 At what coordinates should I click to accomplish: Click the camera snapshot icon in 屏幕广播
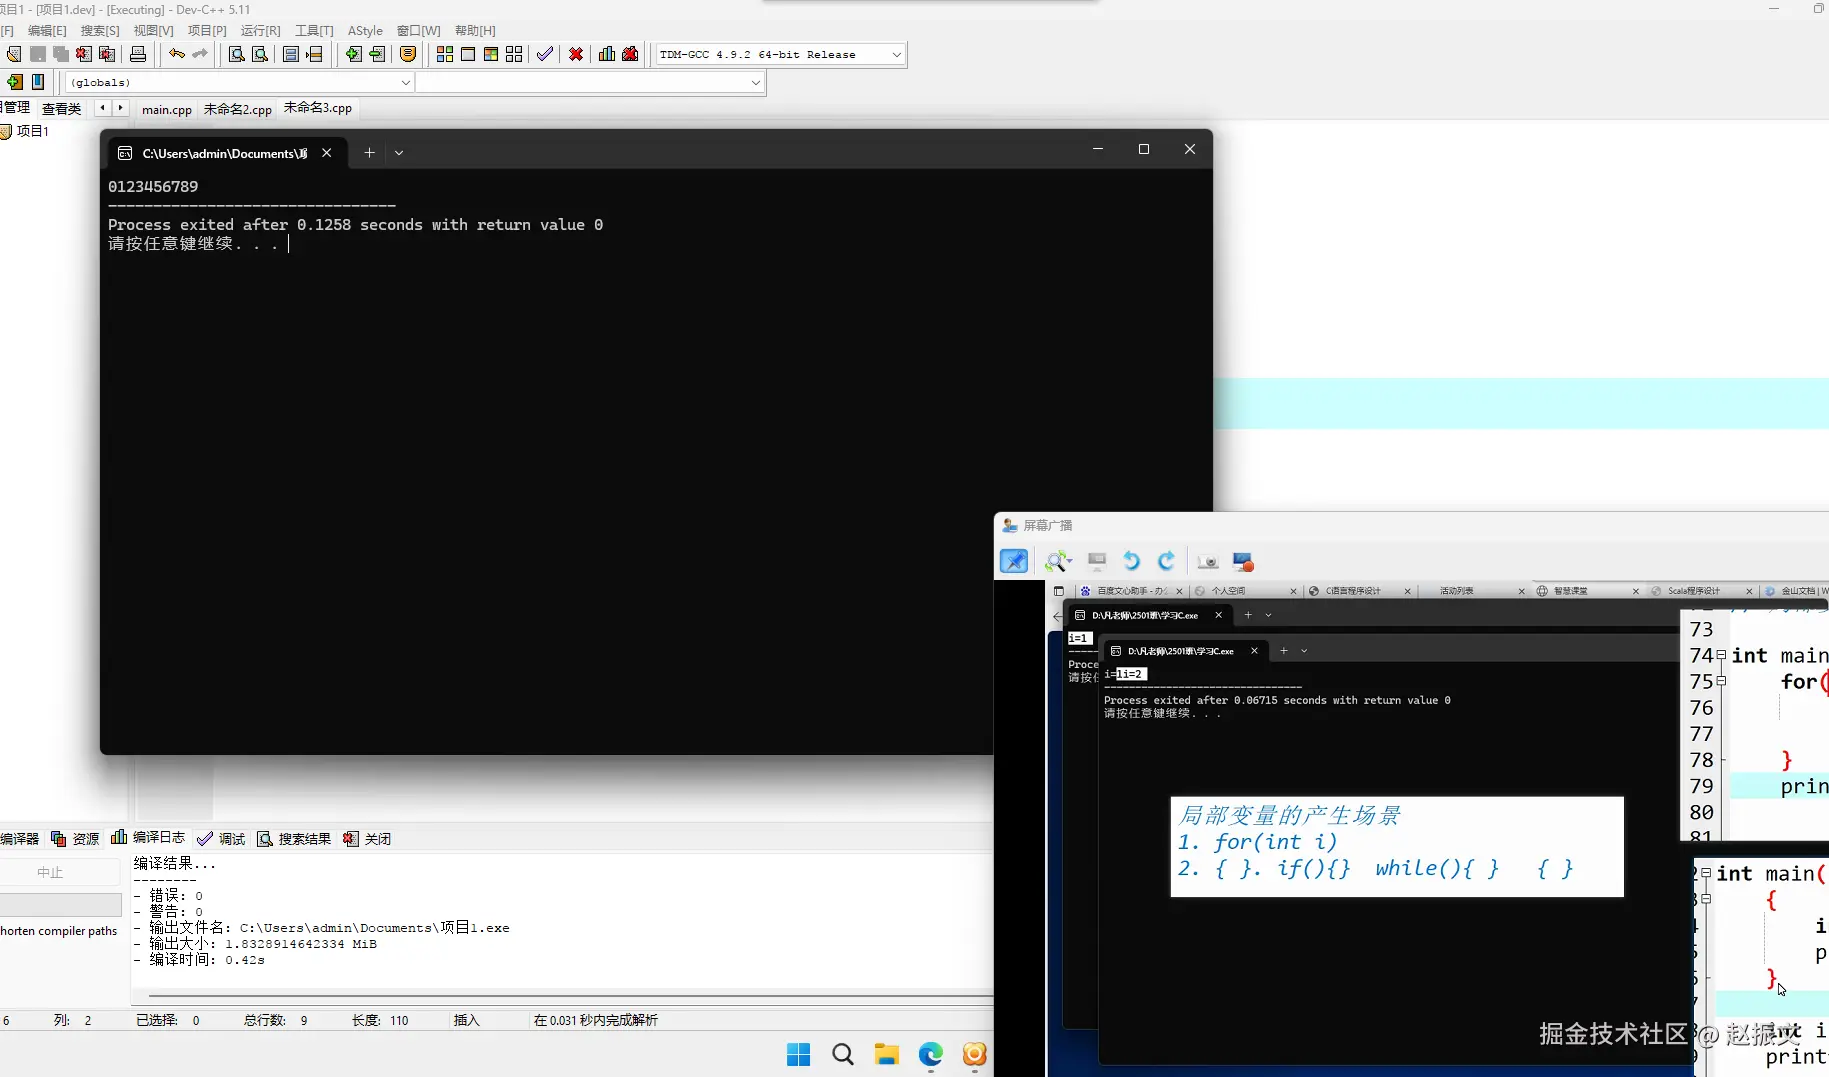click(x=1208, y=561)
